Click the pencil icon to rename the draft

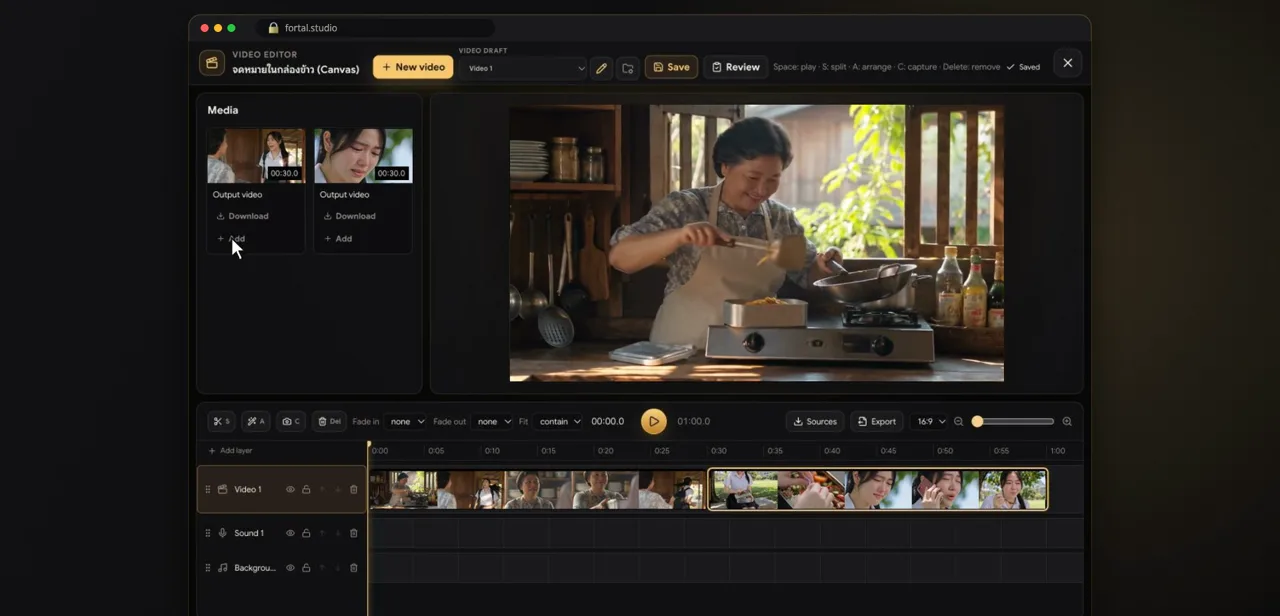[601, 68]
